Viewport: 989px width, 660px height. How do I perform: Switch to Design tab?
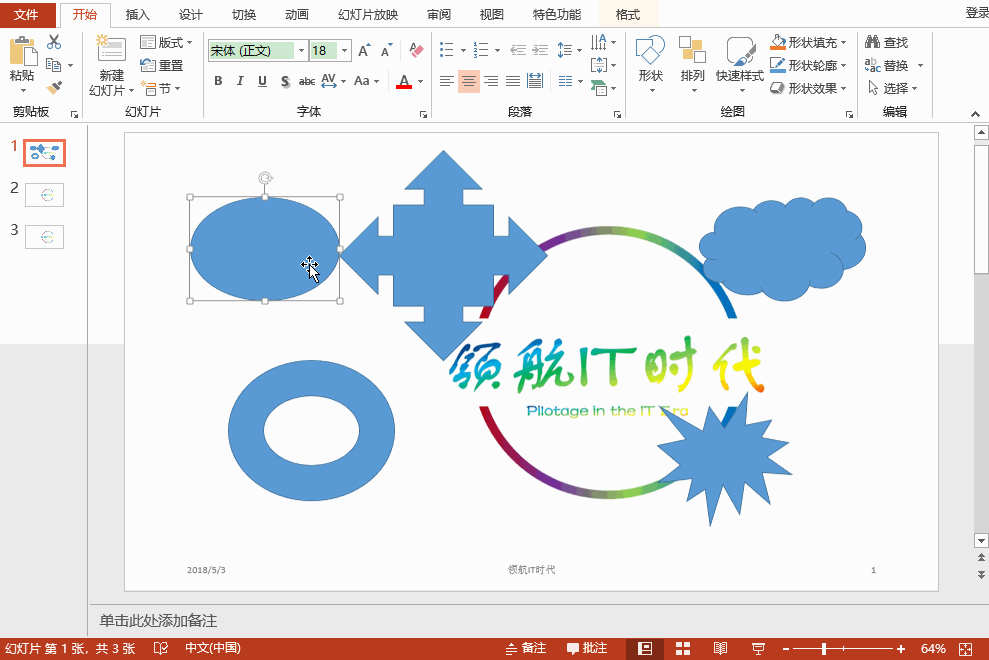point(190,15)
